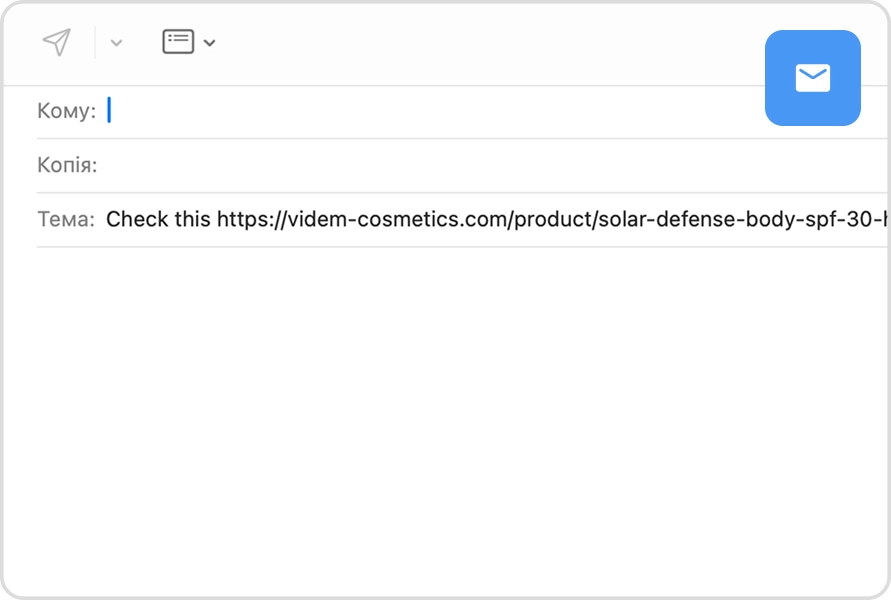Click the word product in subject URL
This screenshot has height=600, width=891.
[552, 219]
